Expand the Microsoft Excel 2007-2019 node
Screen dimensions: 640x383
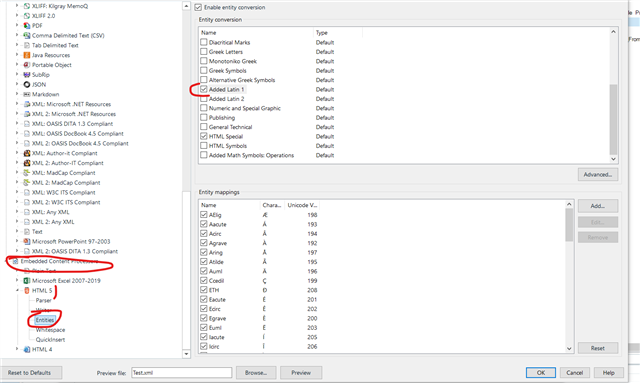pyautogui.click(x=17, y=280)
